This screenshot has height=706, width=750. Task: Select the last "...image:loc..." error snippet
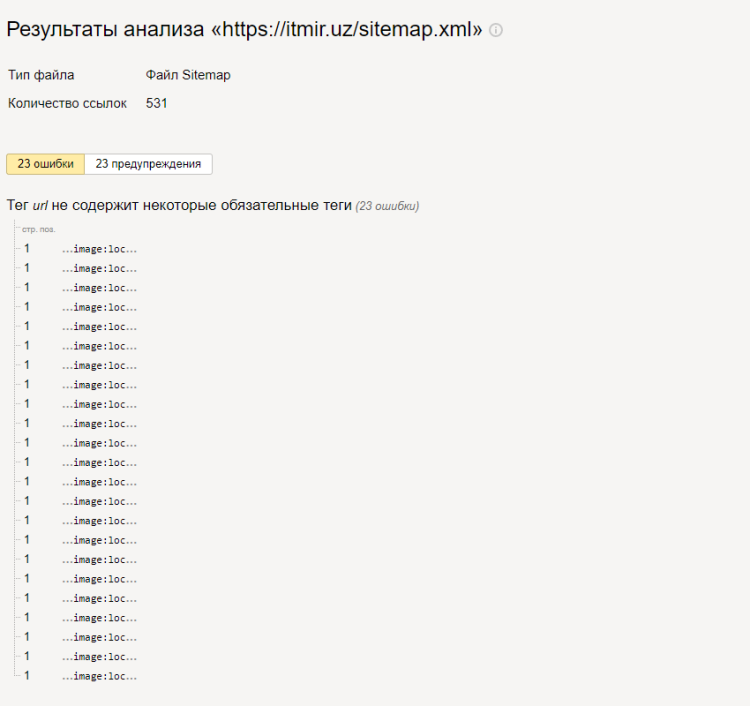pos(99,677)
